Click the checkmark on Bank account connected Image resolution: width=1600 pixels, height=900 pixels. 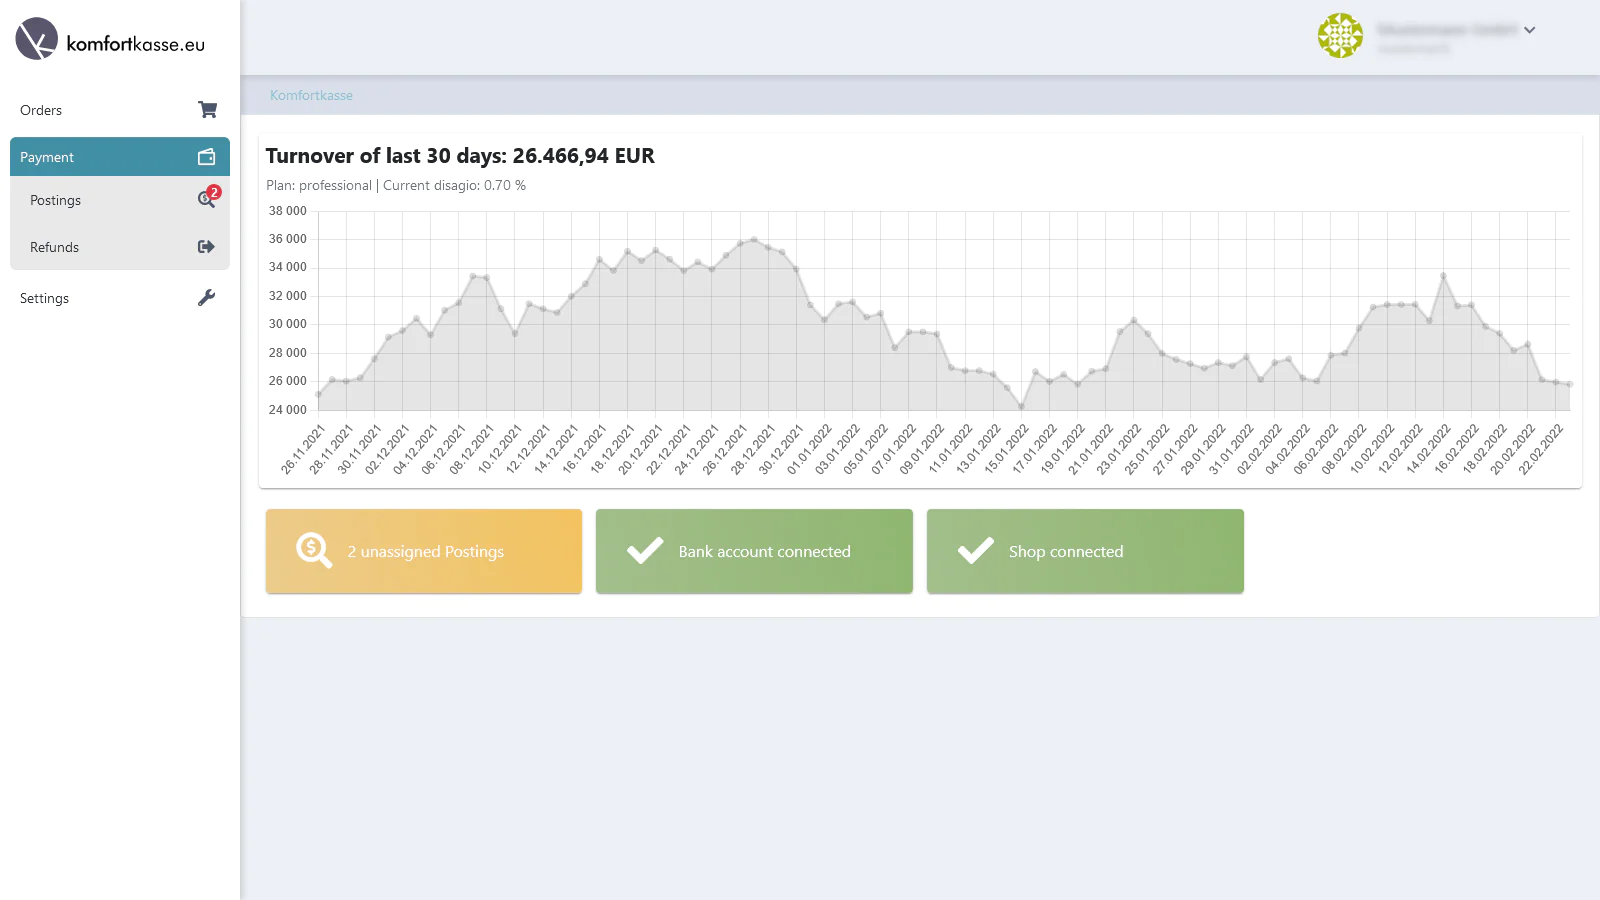[x=645, y=551]
